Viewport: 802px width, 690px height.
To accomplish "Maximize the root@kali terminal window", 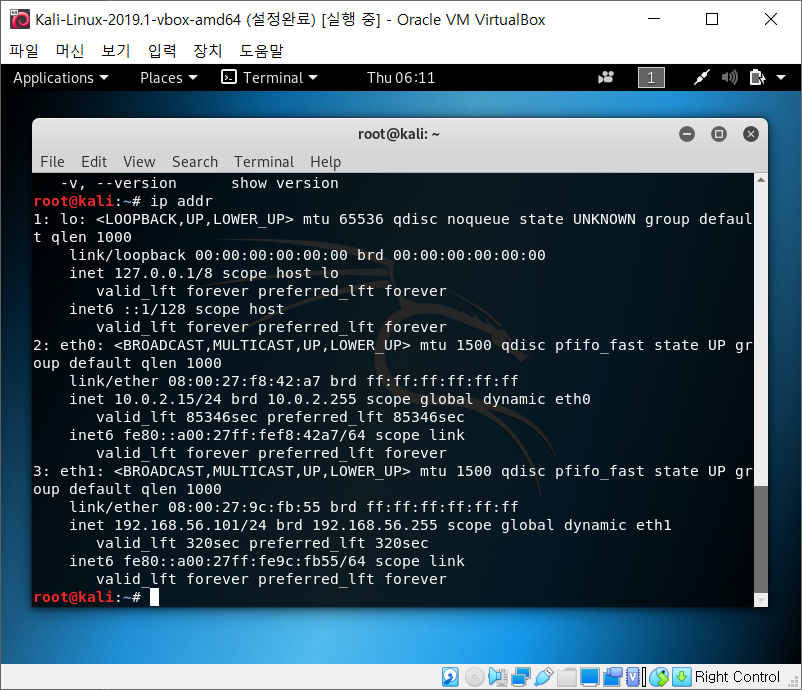I will point(719,135).
